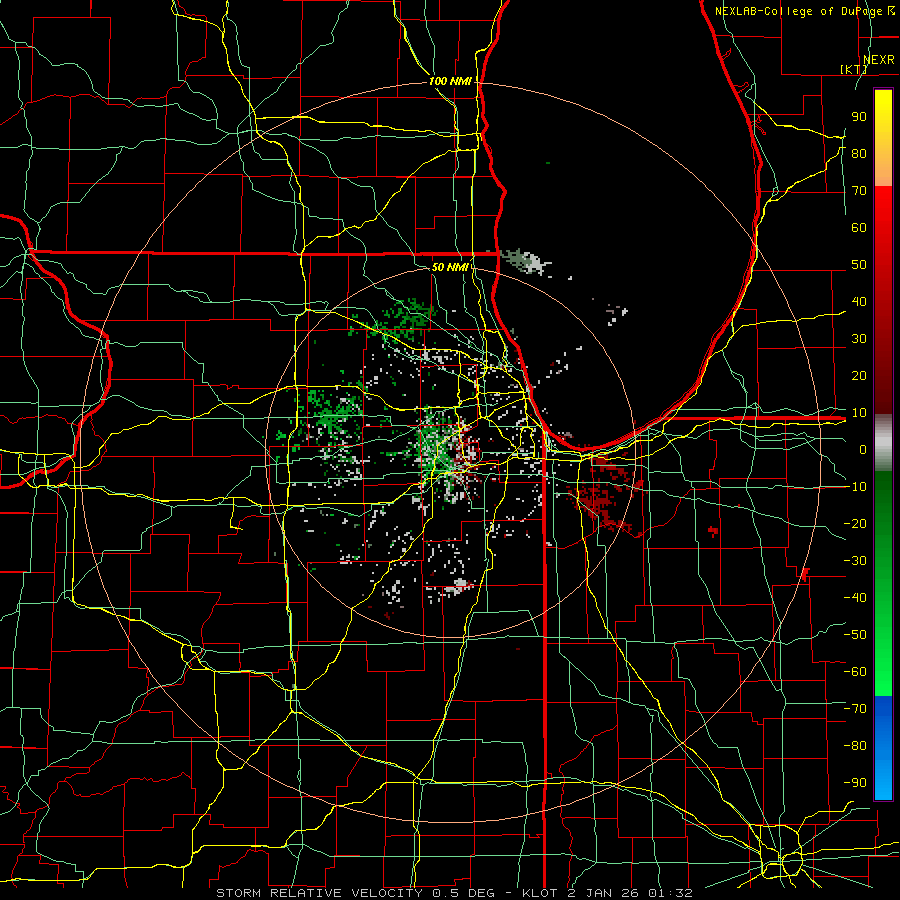Click the 0 value on velocity scale
Screen dimensions: 900x900
pos(863,449)
